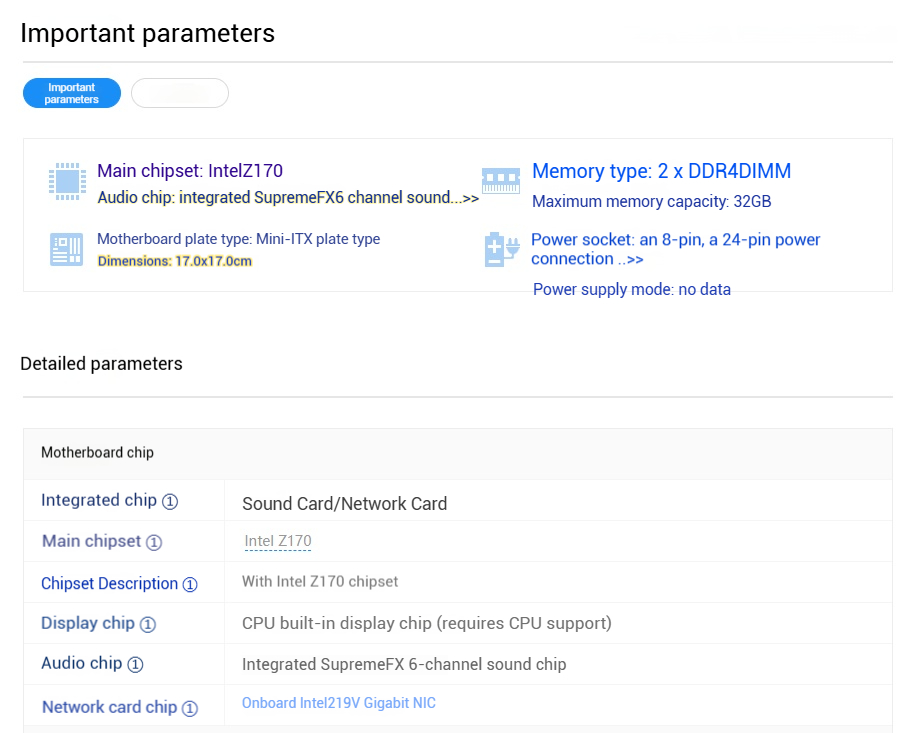This screenshot has height=733, width=908.
Task: Open the Intel Z170 dashed-underline link
Action: click(278, 541)
